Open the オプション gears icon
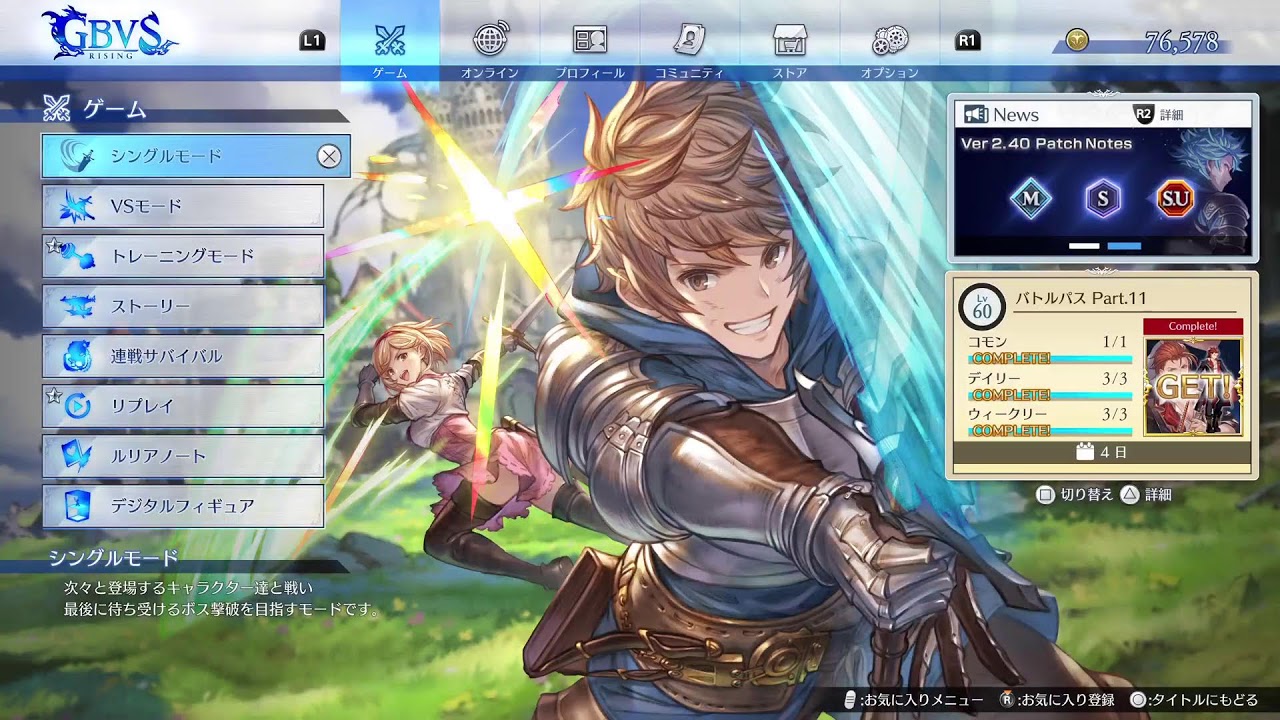 pyautogui.click(x=890, y=40)
